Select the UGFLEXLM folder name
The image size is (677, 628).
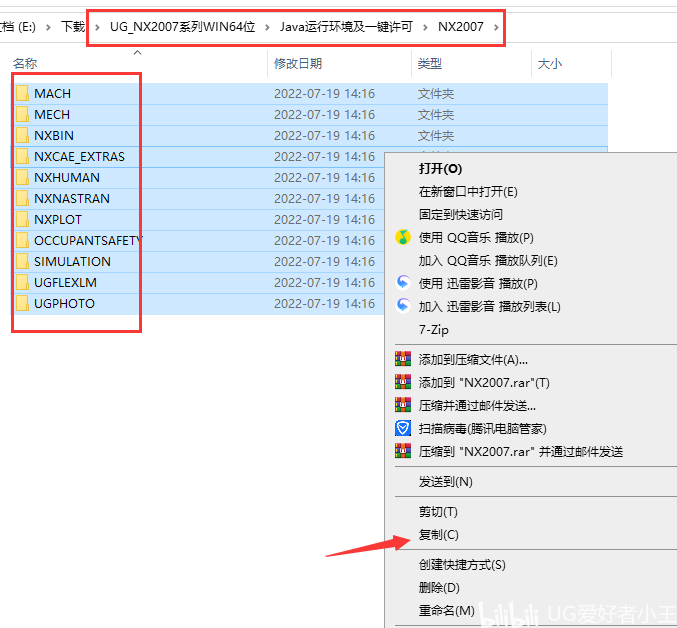(x=65, y=283)
